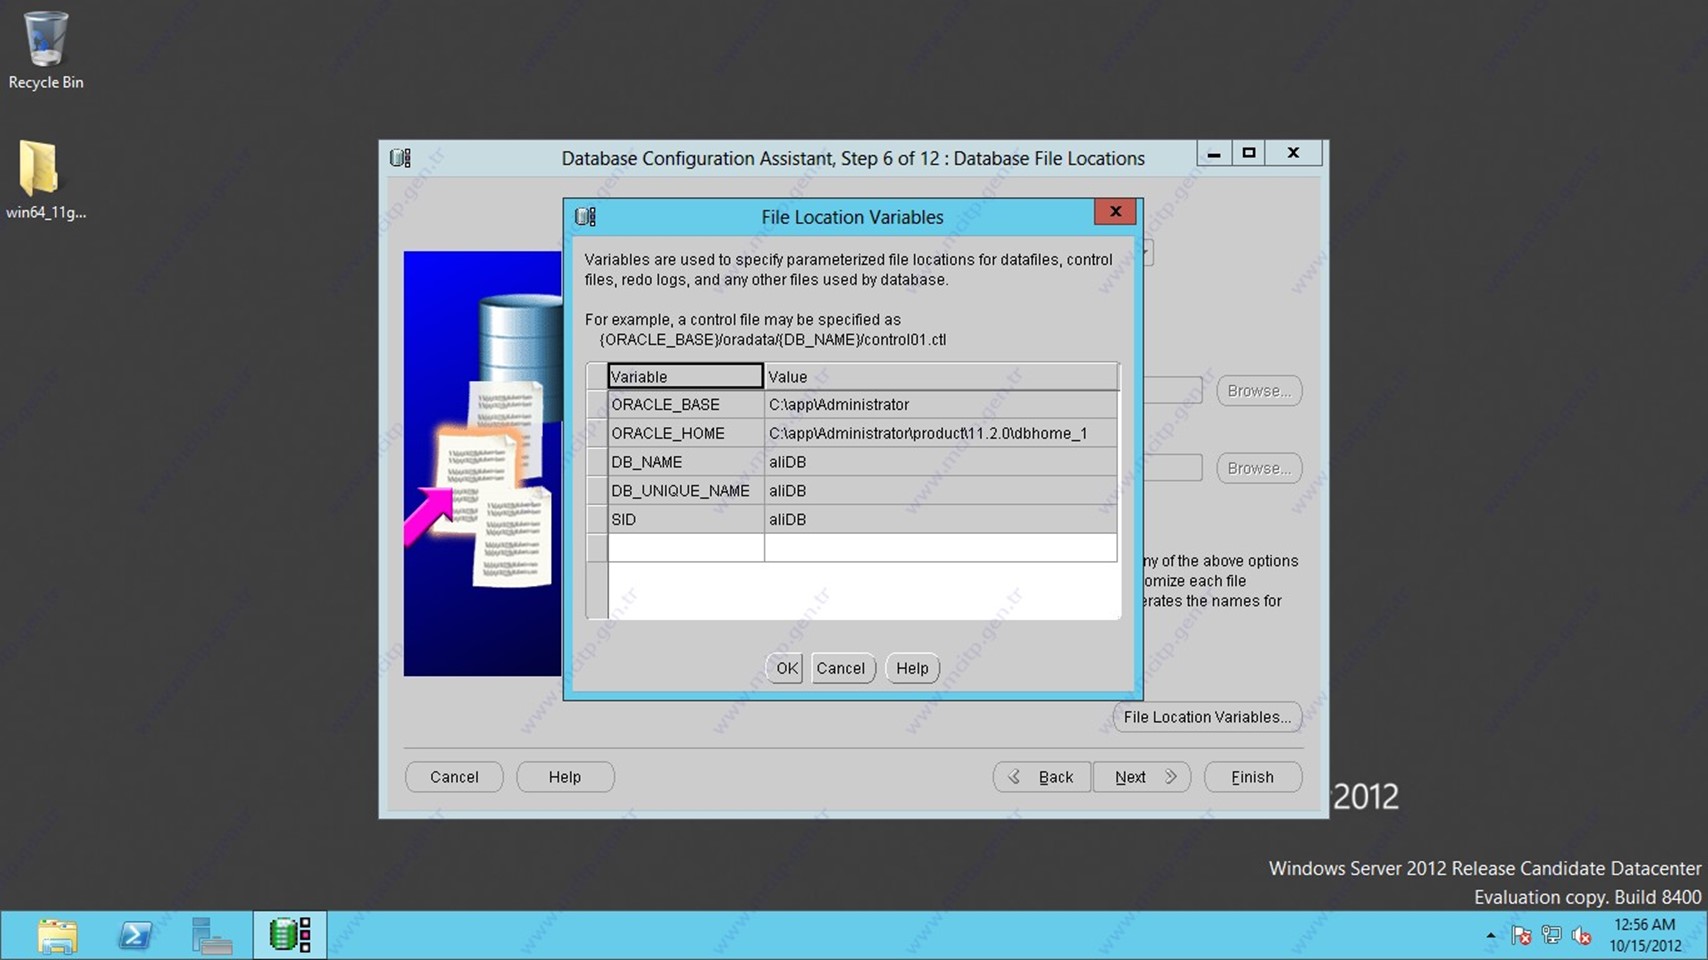Image resolution: width=1708 pixels, height=960 pixels.
Task: Open File Explorer from the taskbar
Action: point(57,936)
